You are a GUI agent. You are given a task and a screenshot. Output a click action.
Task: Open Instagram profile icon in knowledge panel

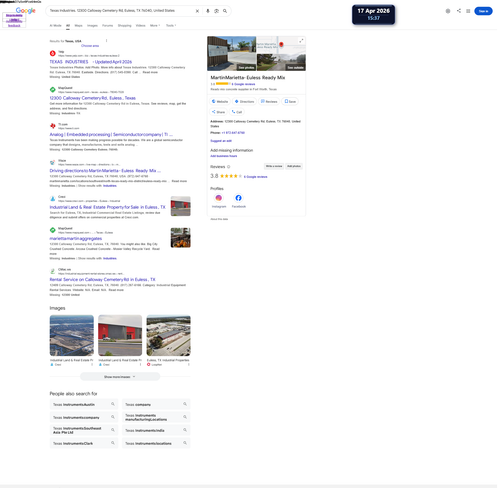coord(219,198)
